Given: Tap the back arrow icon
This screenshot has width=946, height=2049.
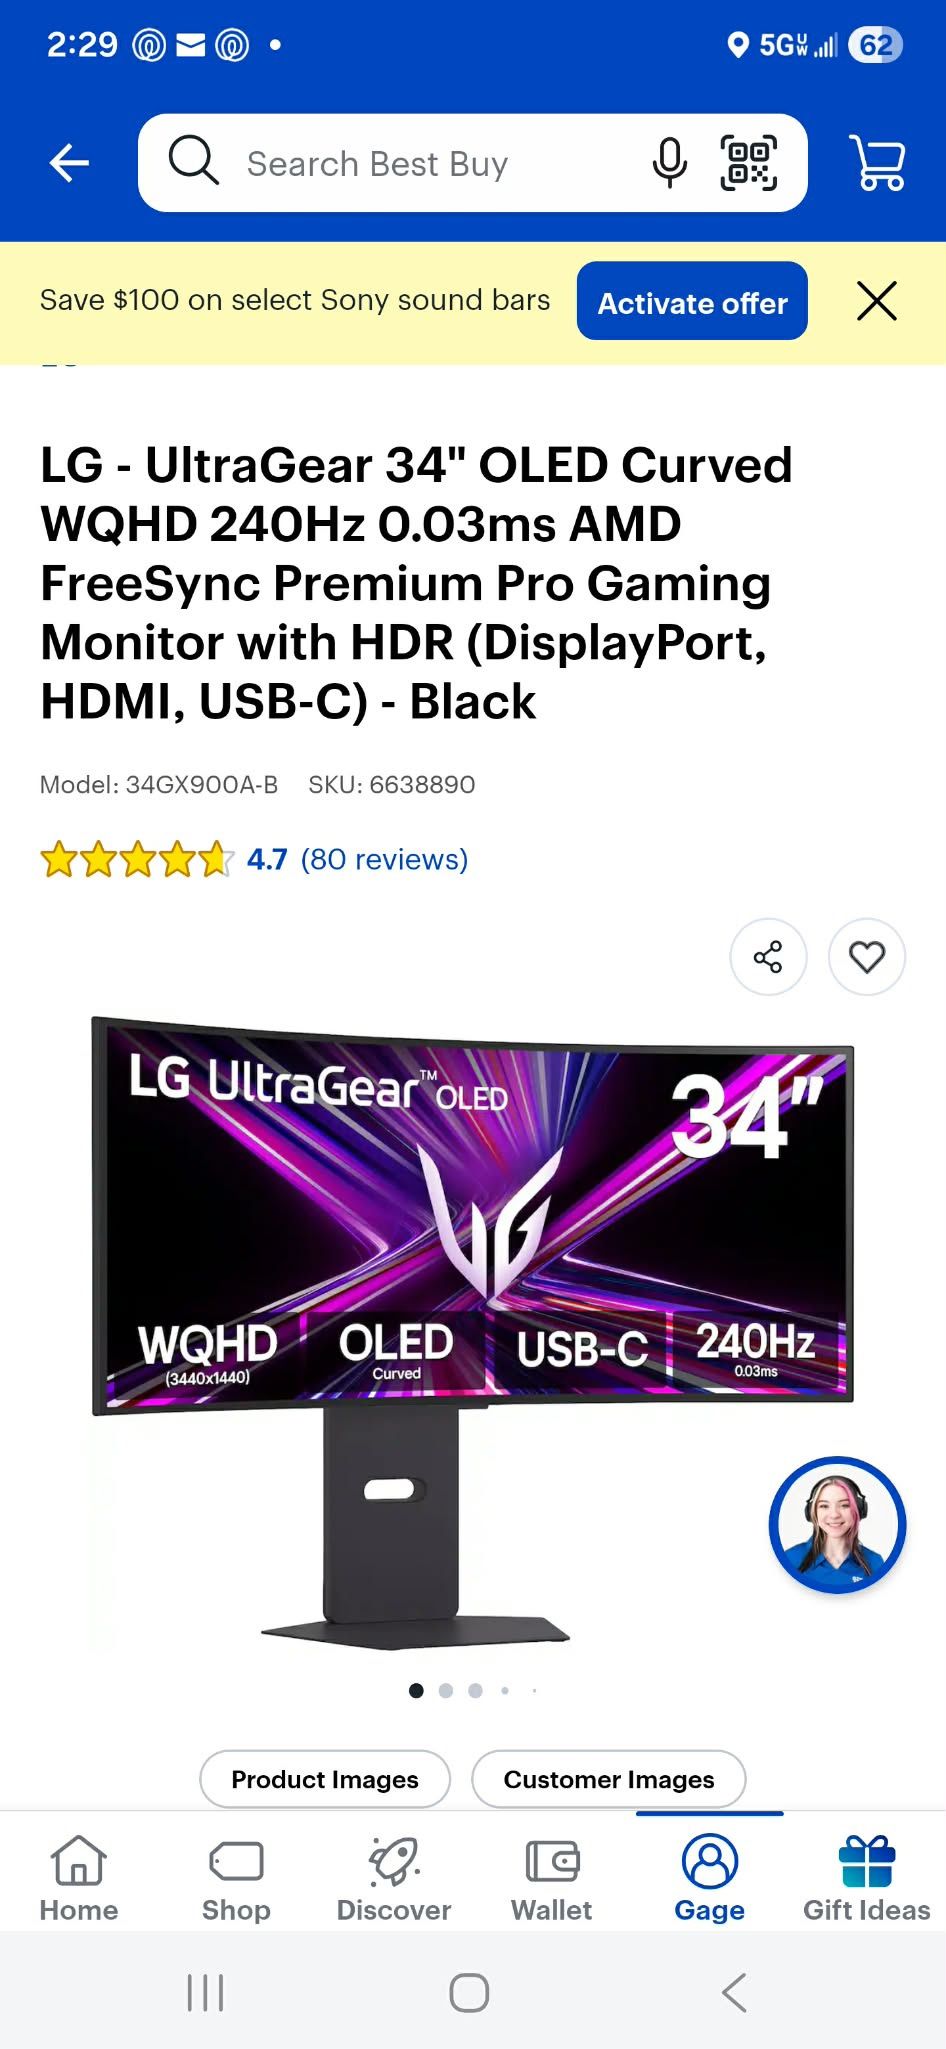Looking at the screenshot, I should click(x=69, y=163).
